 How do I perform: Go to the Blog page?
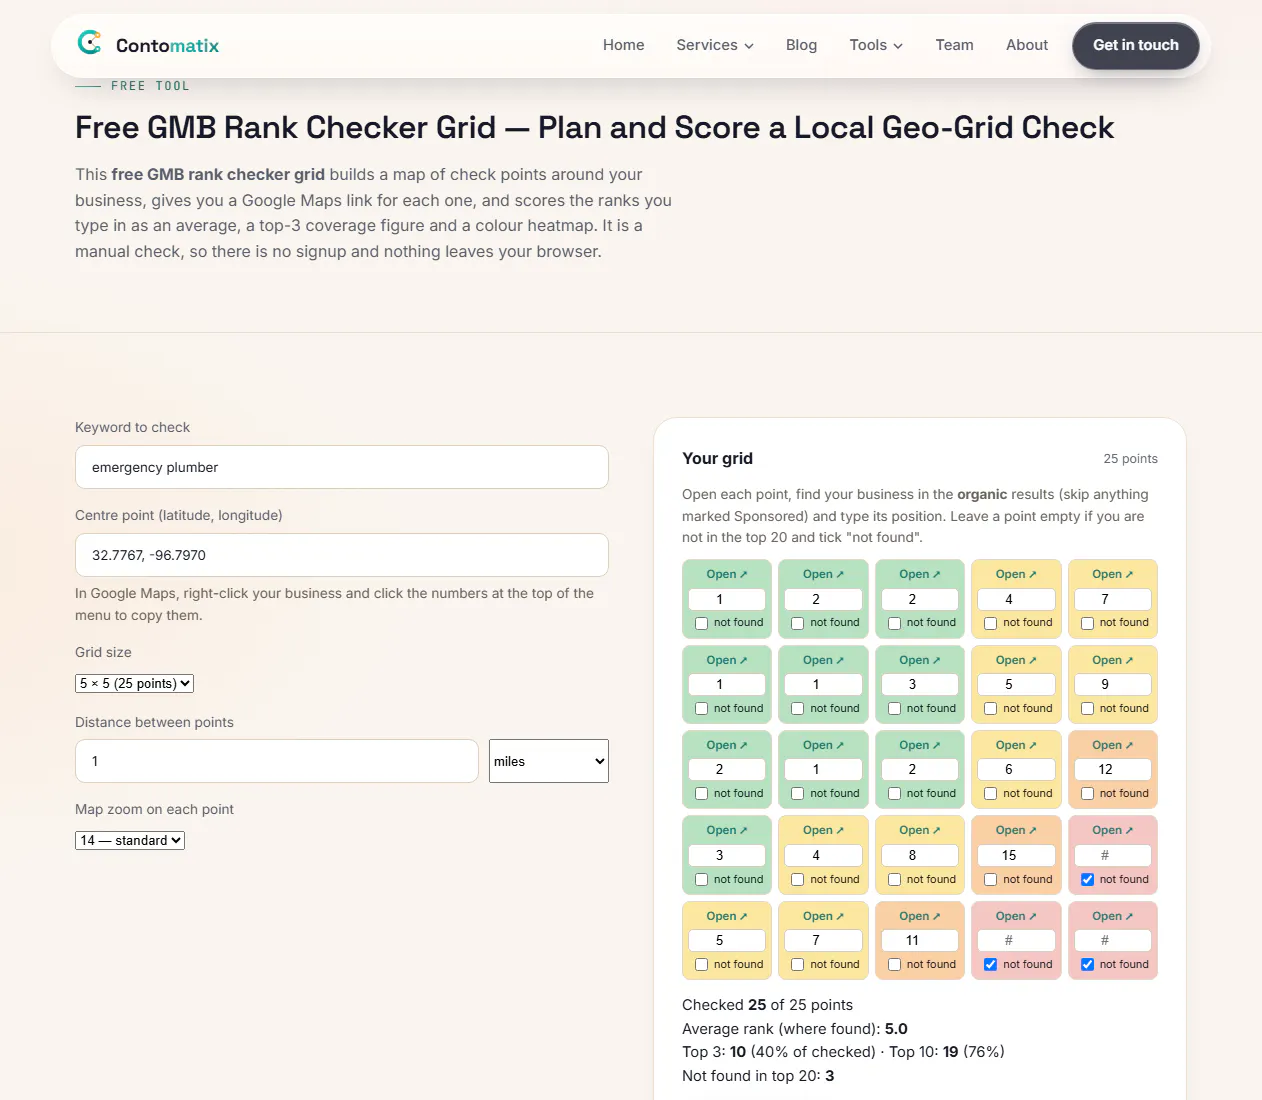tap(801, 45)
